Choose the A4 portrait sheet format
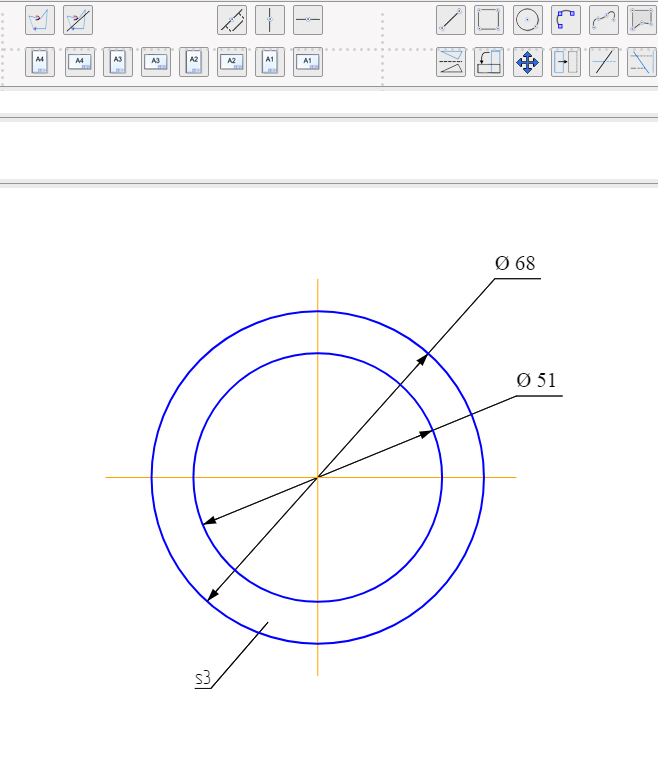The height and width of the screenshot is (774, 658). [x=40, y=62]
